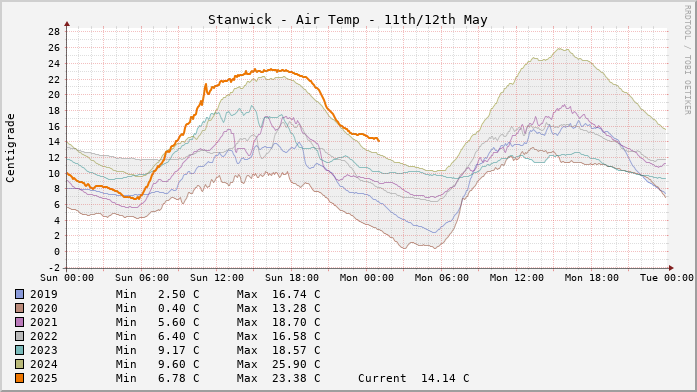The width and height of the screenshot is (697, 392).
Task: Click the 2023 legend year label
Action: coord(44,350)
